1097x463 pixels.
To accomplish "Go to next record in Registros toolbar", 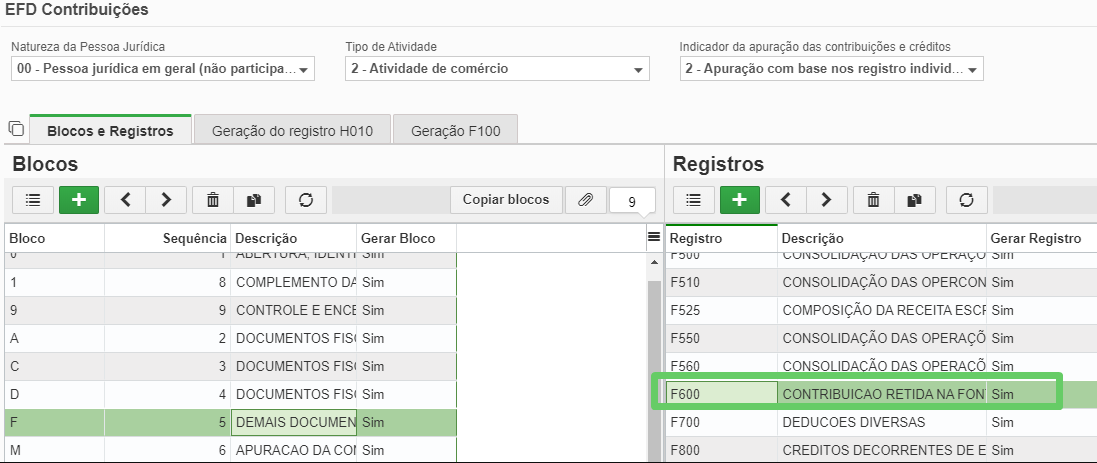I will [826, 200].
